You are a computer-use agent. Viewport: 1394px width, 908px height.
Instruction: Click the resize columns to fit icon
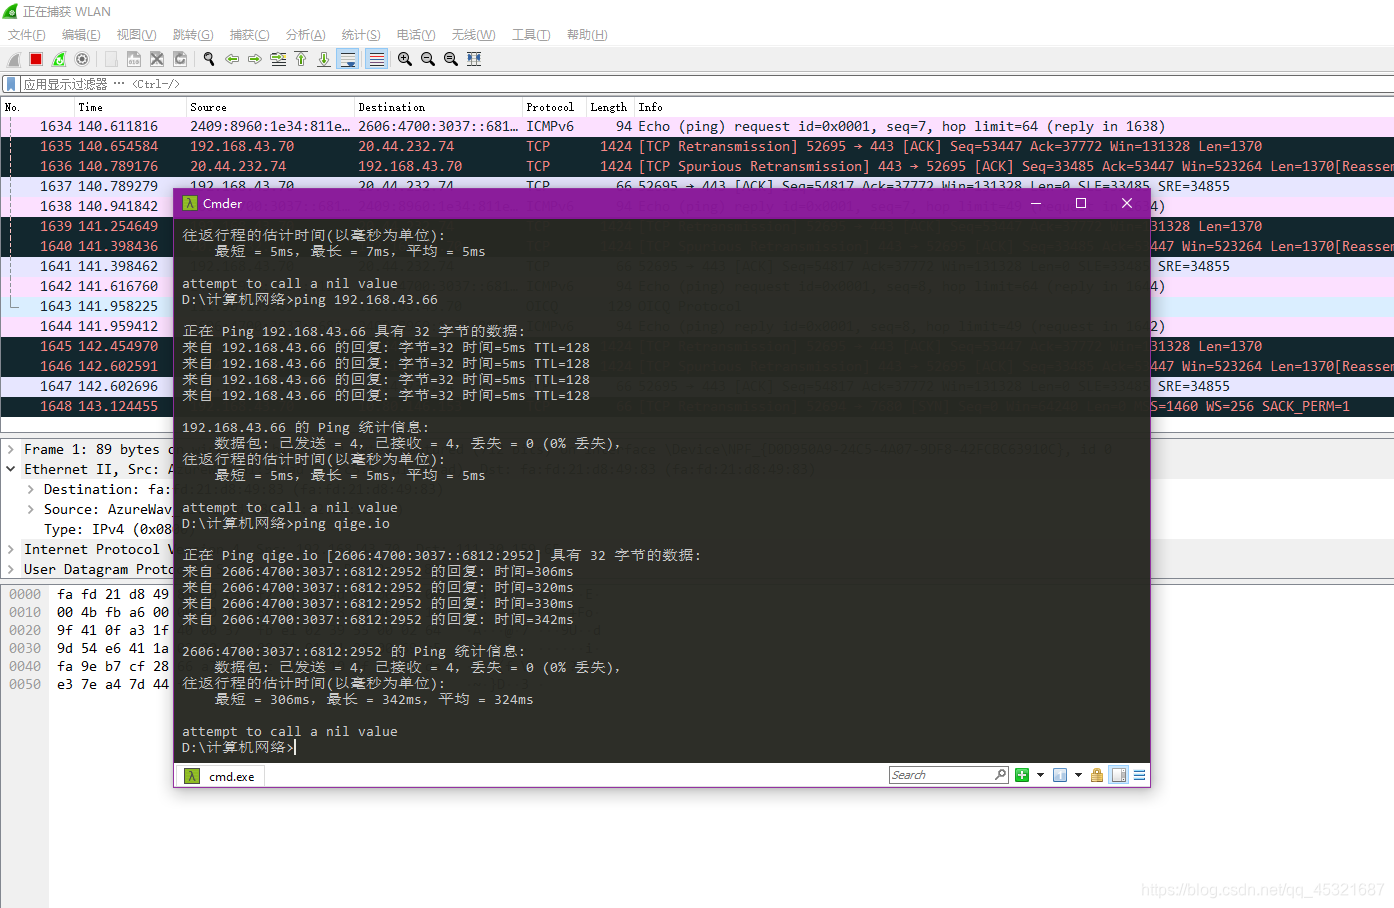474,59
